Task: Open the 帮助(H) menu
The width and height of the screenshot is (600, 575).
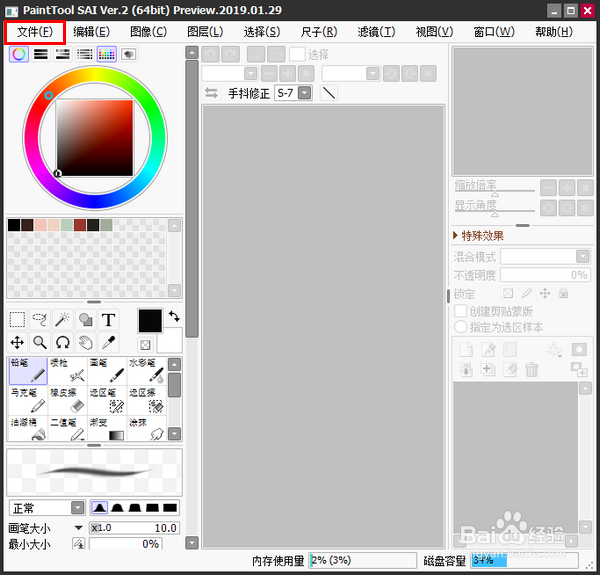Action: pyautogui.click(x=554, y=32)
